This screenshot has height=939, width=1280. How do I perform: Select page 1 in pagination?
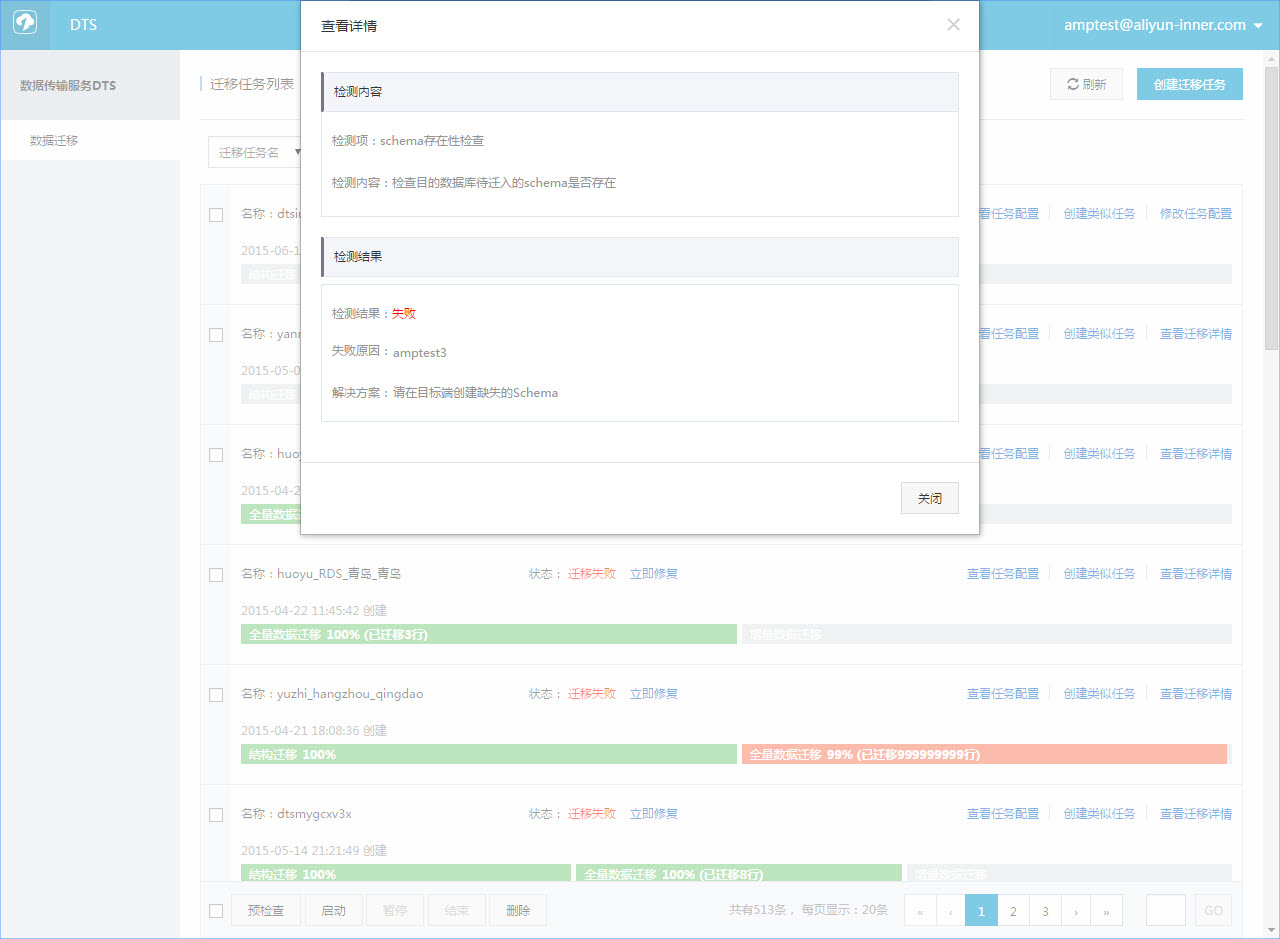tap(981, 911)
